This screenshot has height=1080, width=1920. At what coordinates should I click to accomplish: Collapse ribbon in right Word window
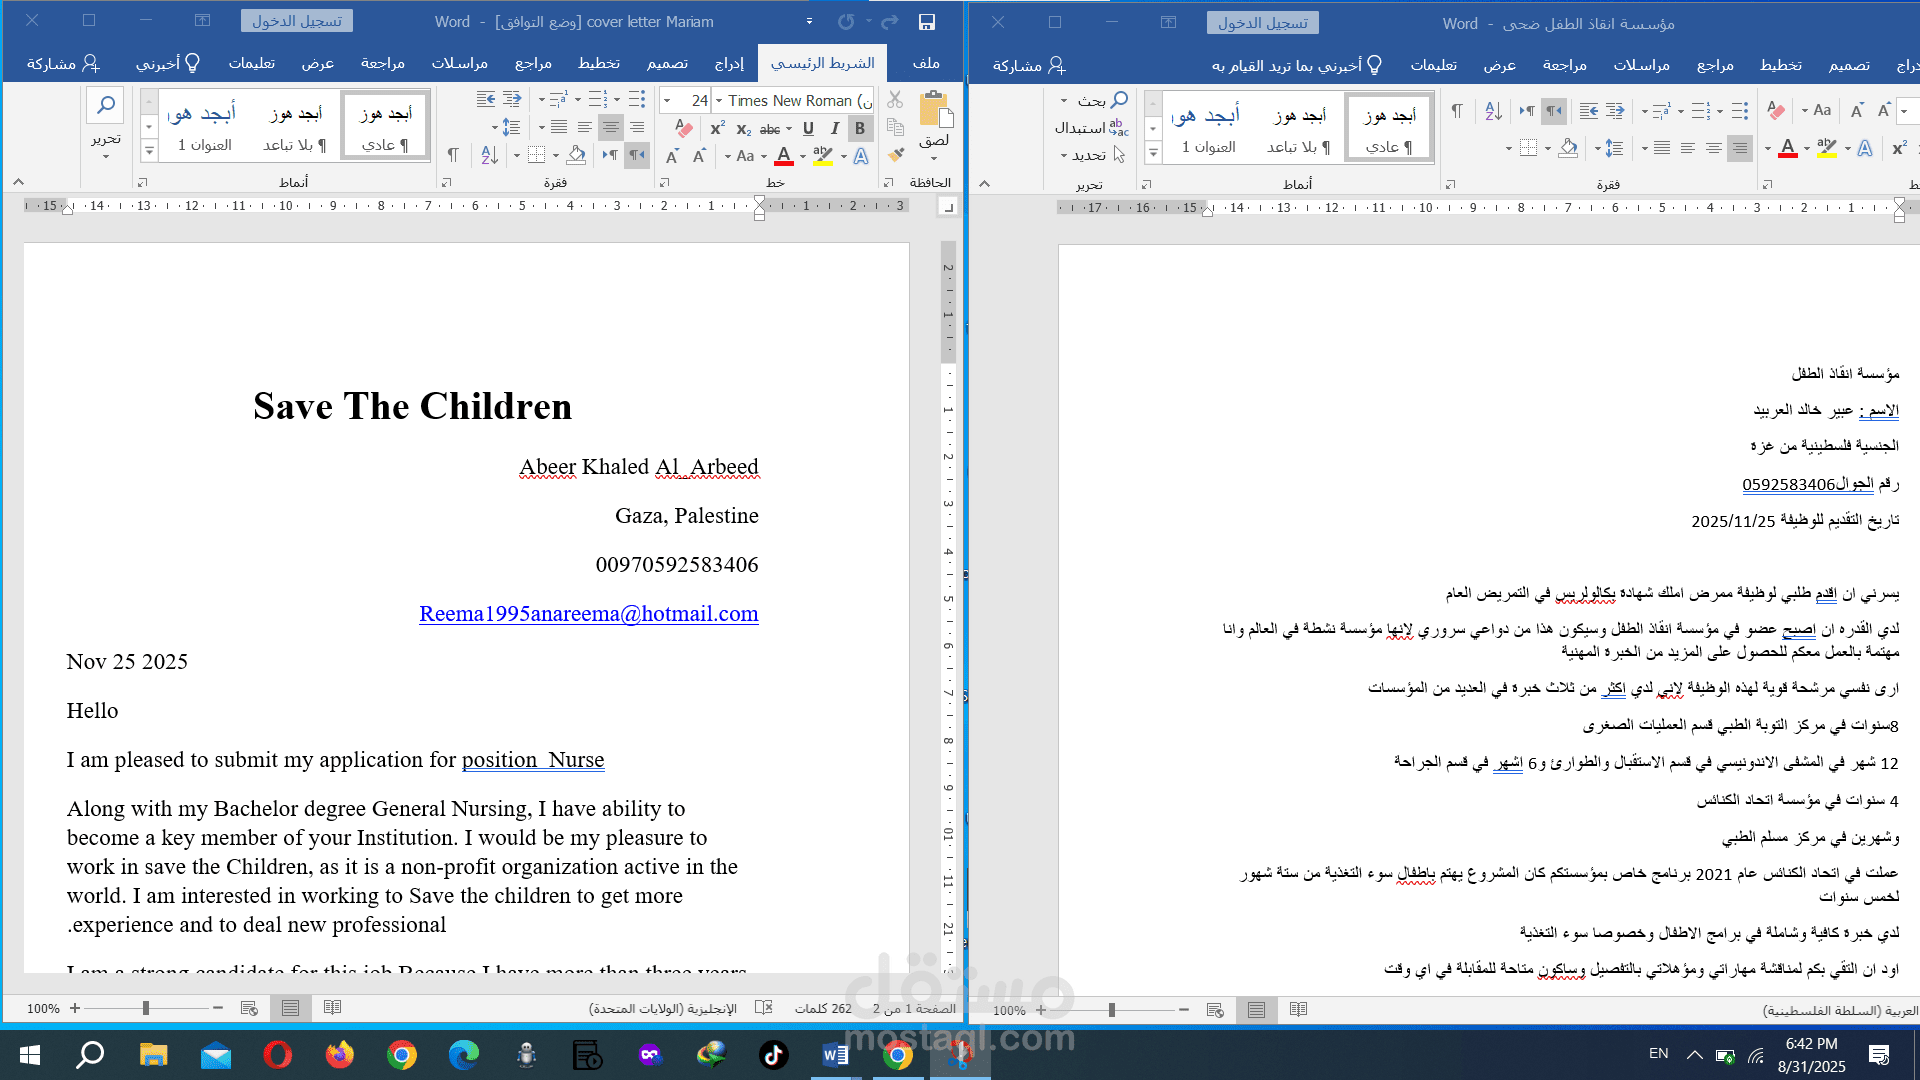(x=984, y=184)
